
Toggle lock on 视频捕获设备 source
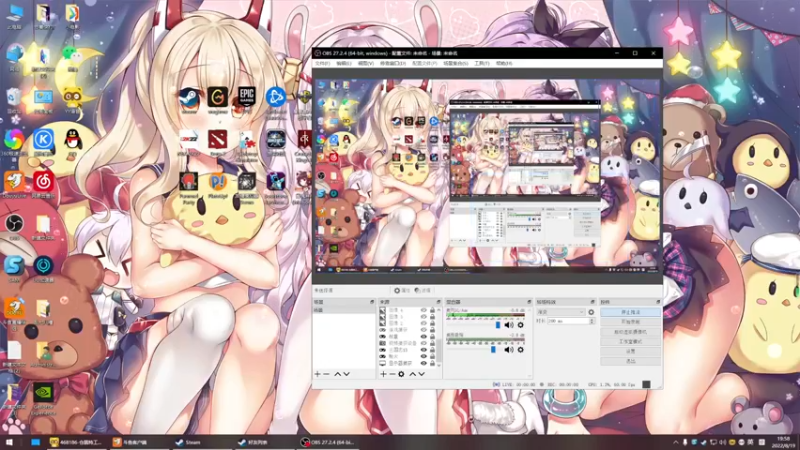coord(432,343)
